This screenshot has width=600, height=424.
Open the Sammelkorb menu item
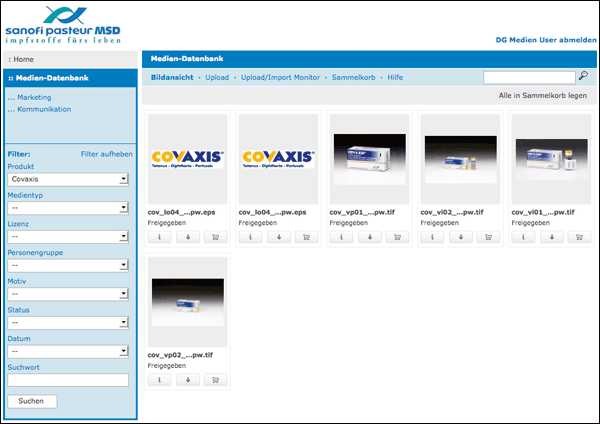click(x=352, y=77)
